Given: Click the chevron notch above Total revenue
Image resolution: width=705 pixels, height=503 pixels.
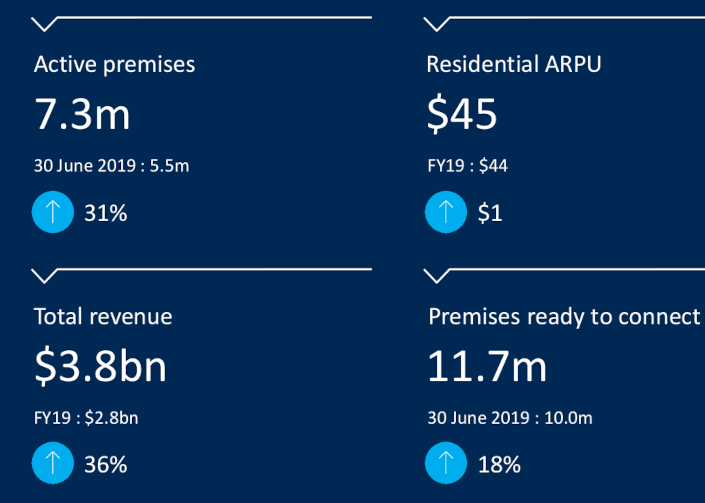Looking at the screenshot, I should coord(45,275).
